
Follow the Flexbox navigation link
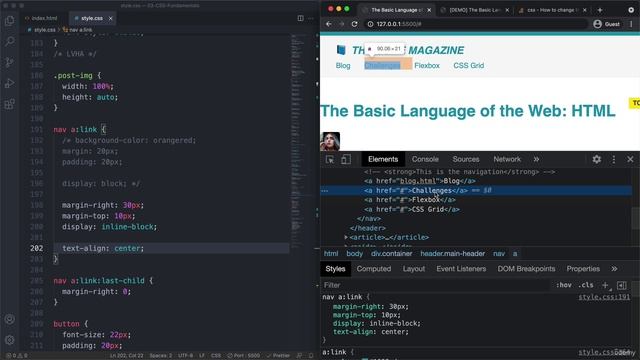(427, 66)
